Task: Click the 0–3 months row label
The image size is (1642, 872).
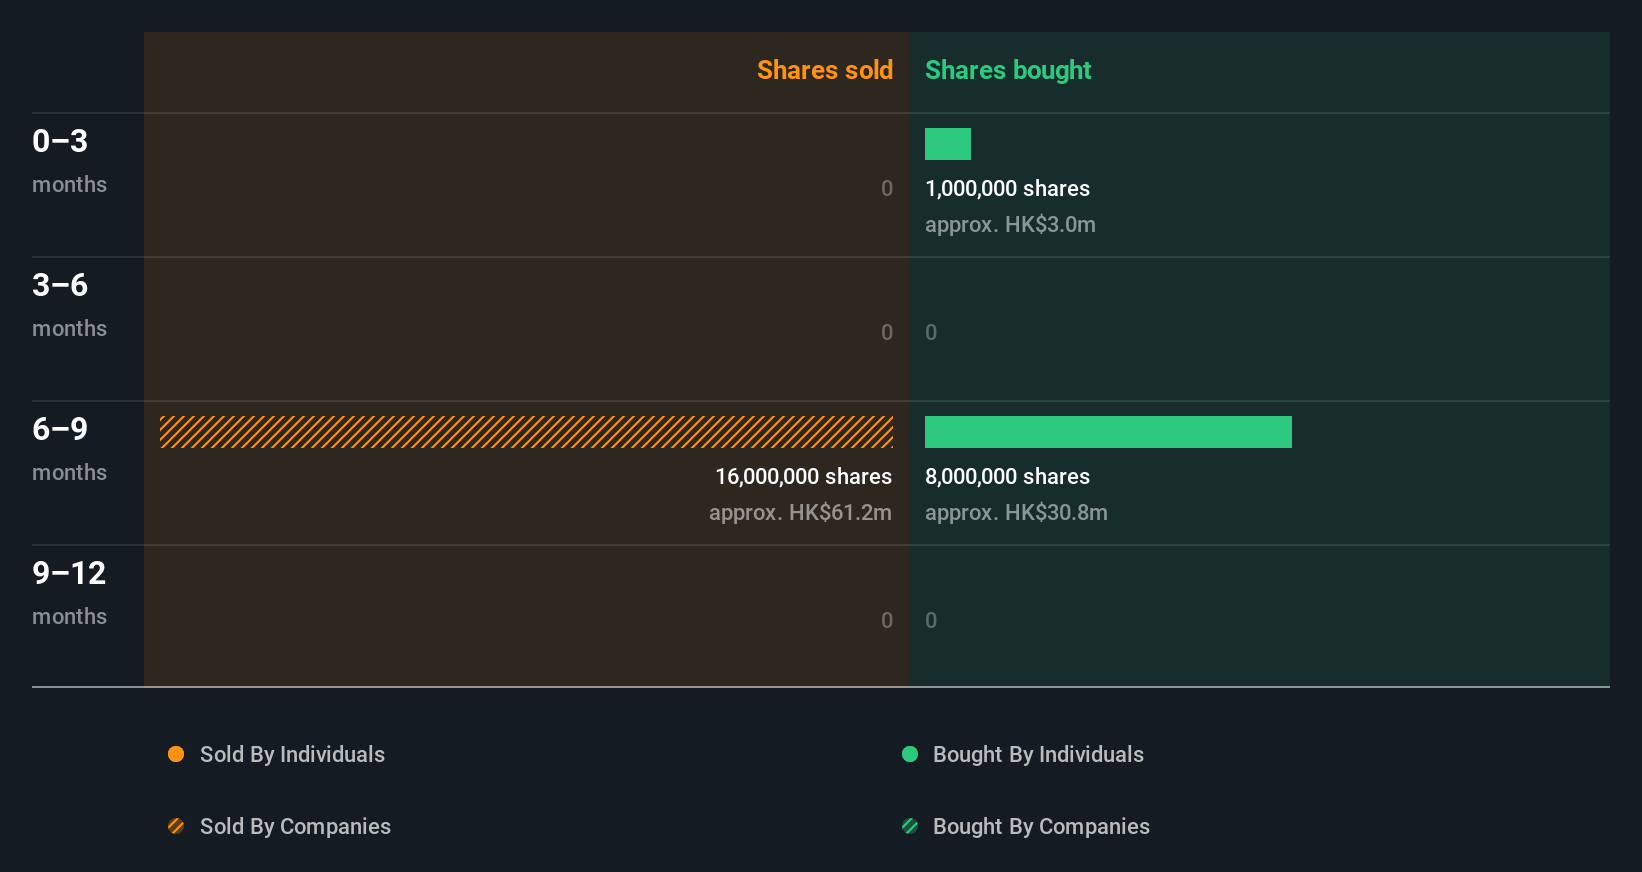Action: pyautogui.click(x=69, y=160)
